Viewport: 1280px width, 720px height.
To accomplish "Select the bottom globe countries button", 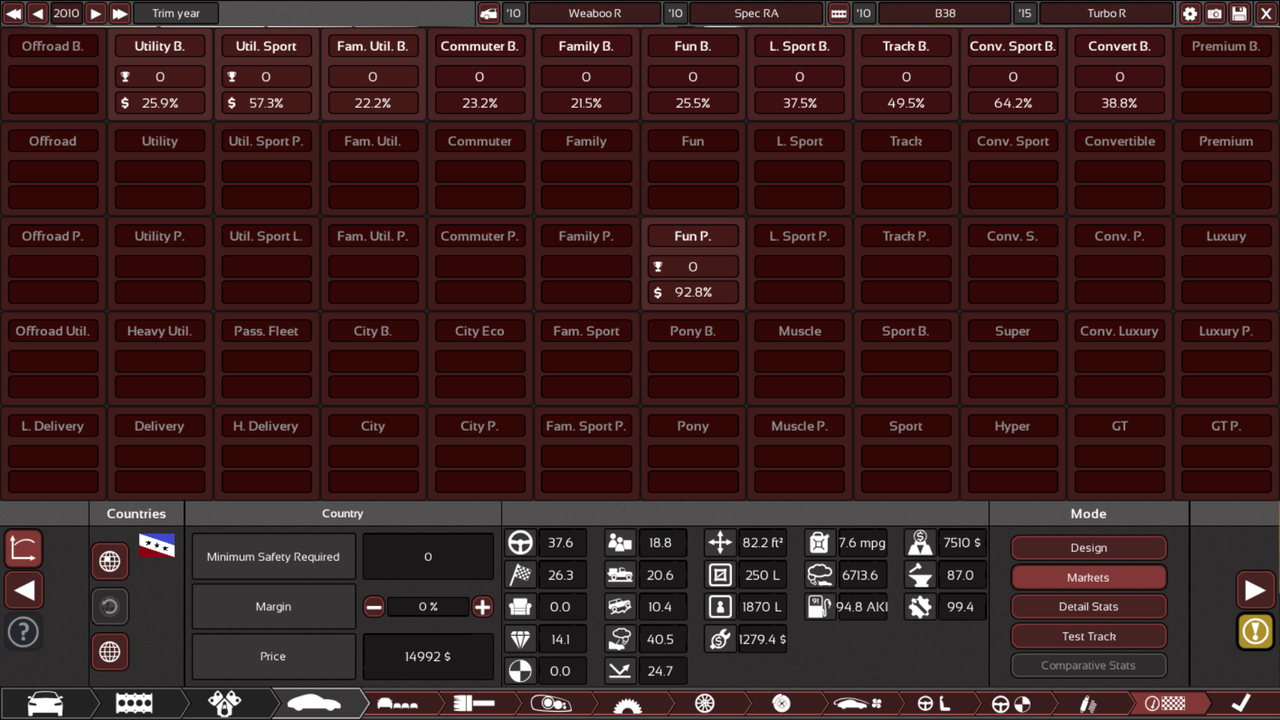I will (x=110, y=652).
